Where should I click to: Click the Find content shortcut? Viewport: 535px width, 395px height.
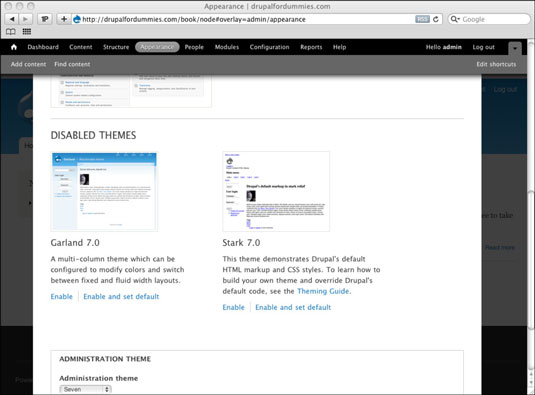72,64
